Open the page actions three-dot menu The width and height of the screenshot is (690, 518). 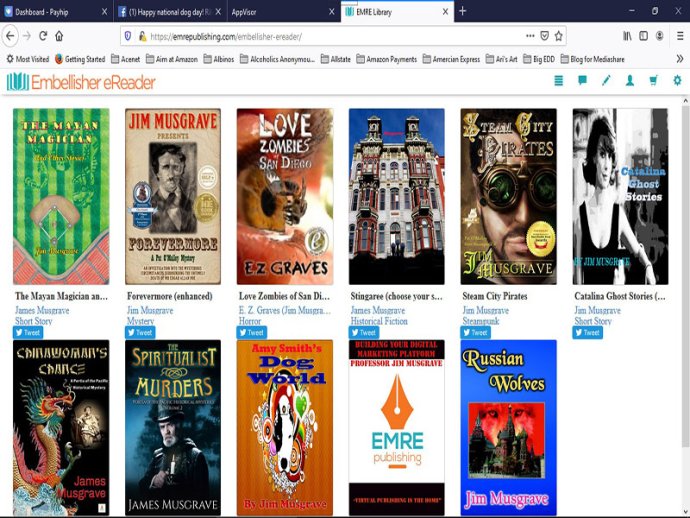click(x=530, y=36)
